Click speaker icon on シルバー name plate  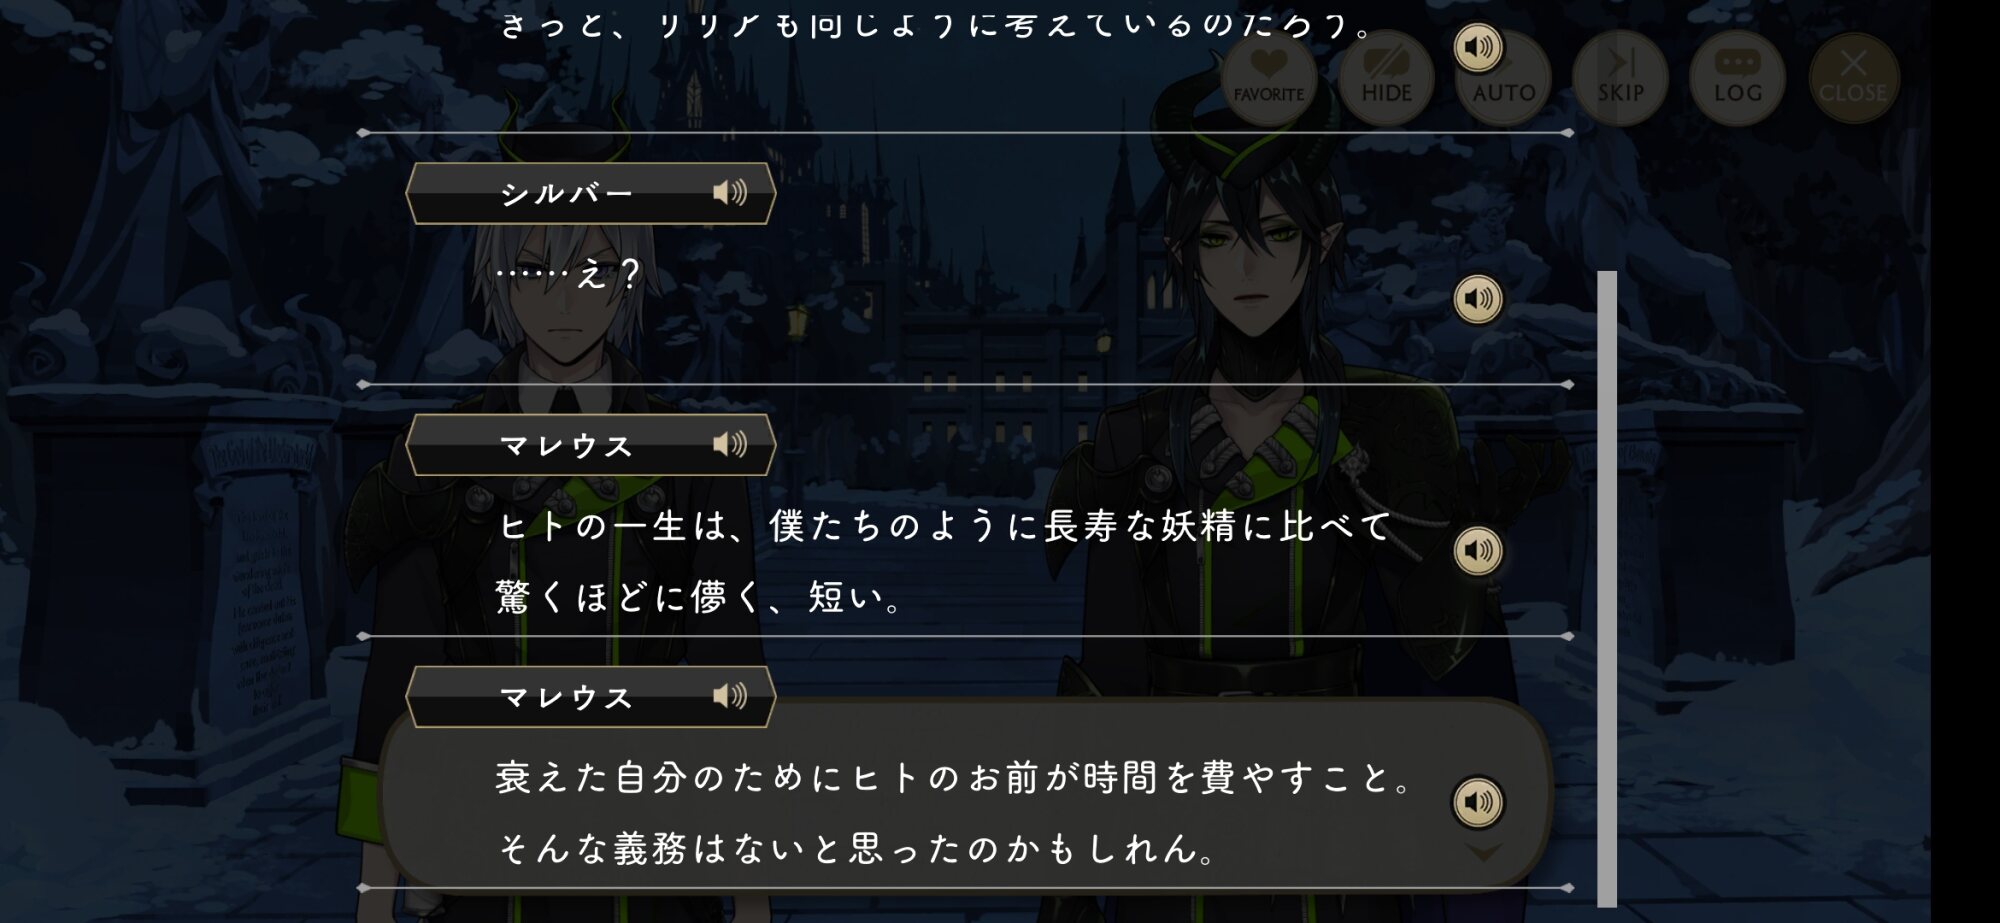[x=730, y=193]
